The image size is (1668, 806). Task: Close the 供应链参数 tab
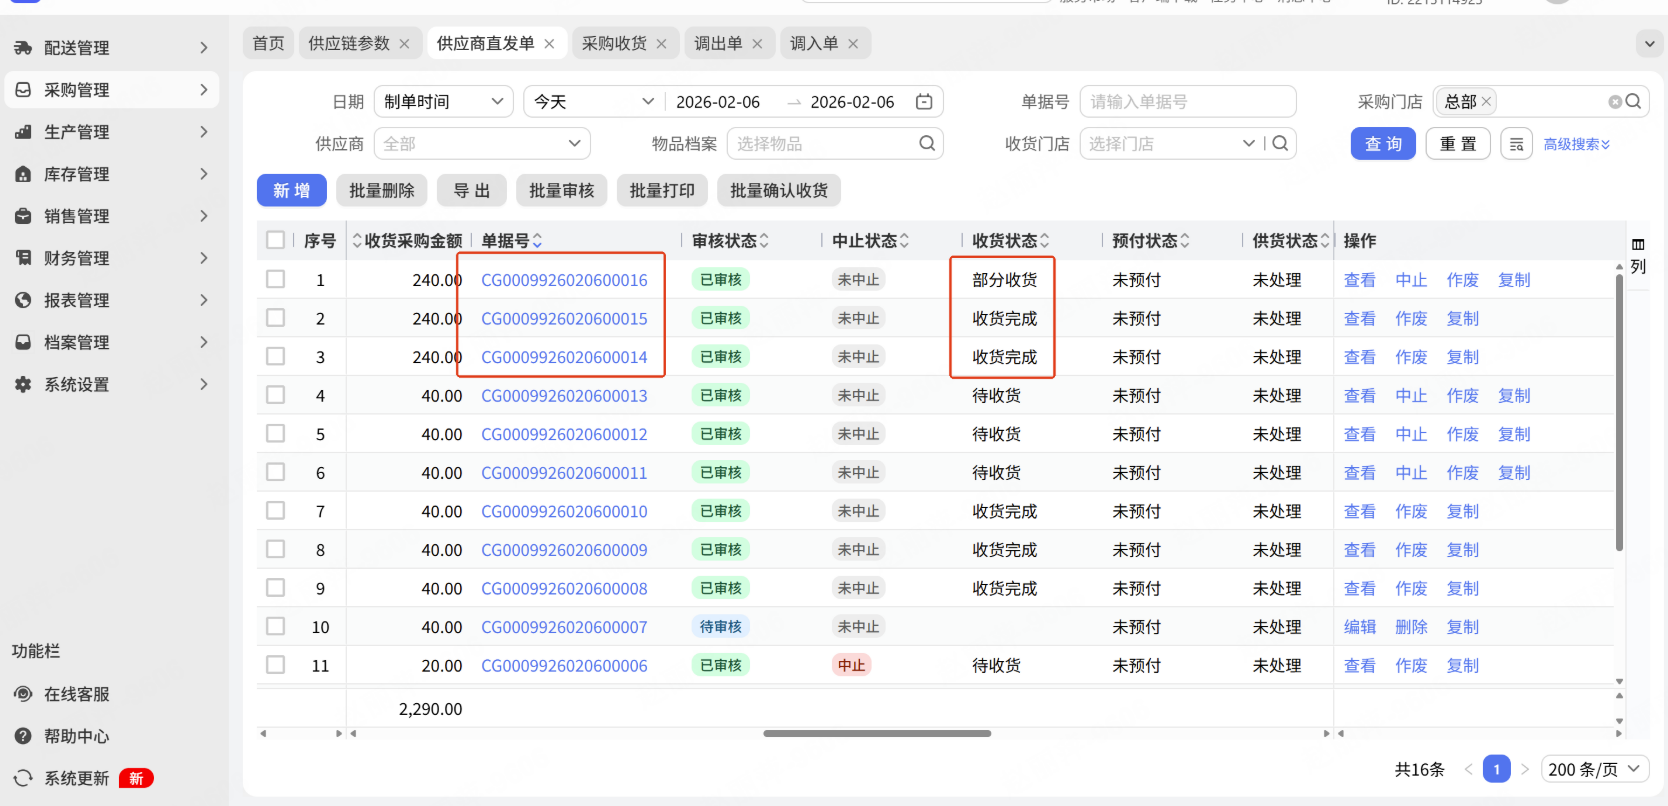[x=404, y=44]
